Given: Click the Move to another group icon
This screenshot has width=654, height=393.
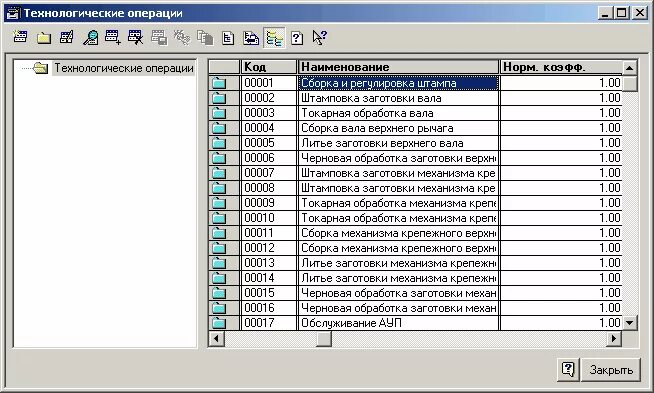Looking at the screenshot, I should pyautogui.click(x=251, y=38).
